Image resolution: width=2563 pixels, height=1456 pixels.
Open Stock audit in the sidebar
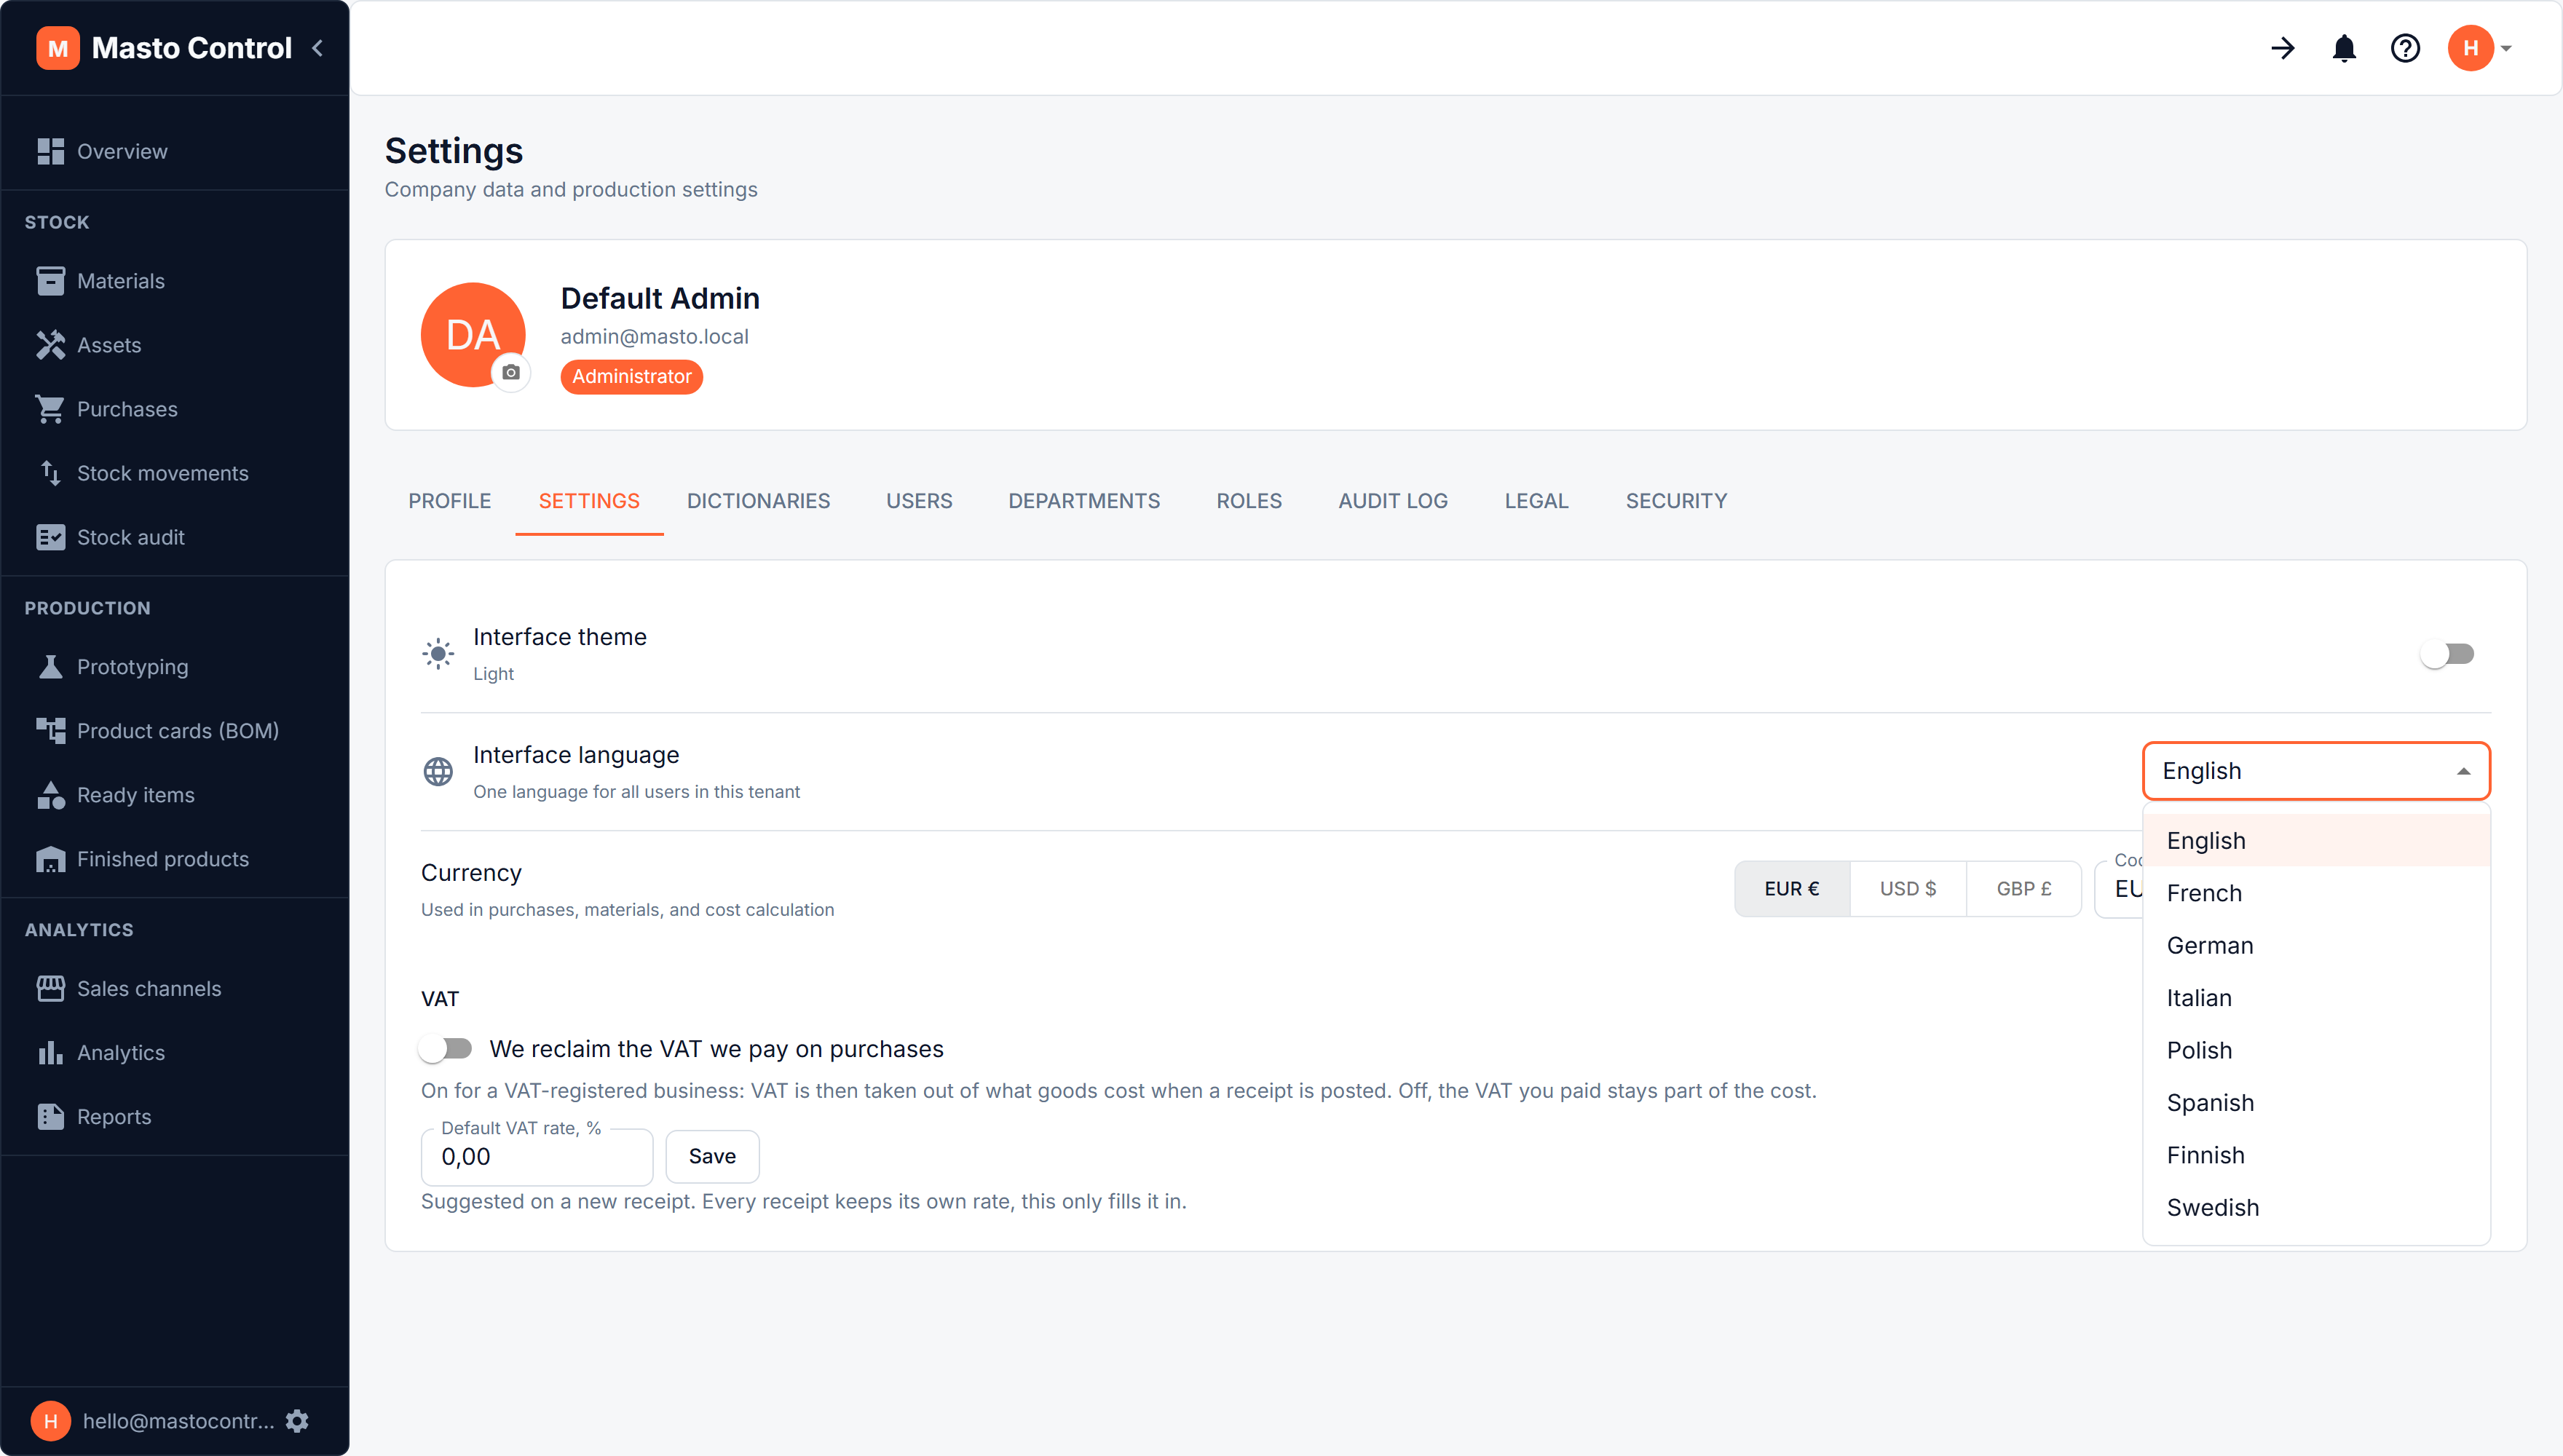click(175, 537)
